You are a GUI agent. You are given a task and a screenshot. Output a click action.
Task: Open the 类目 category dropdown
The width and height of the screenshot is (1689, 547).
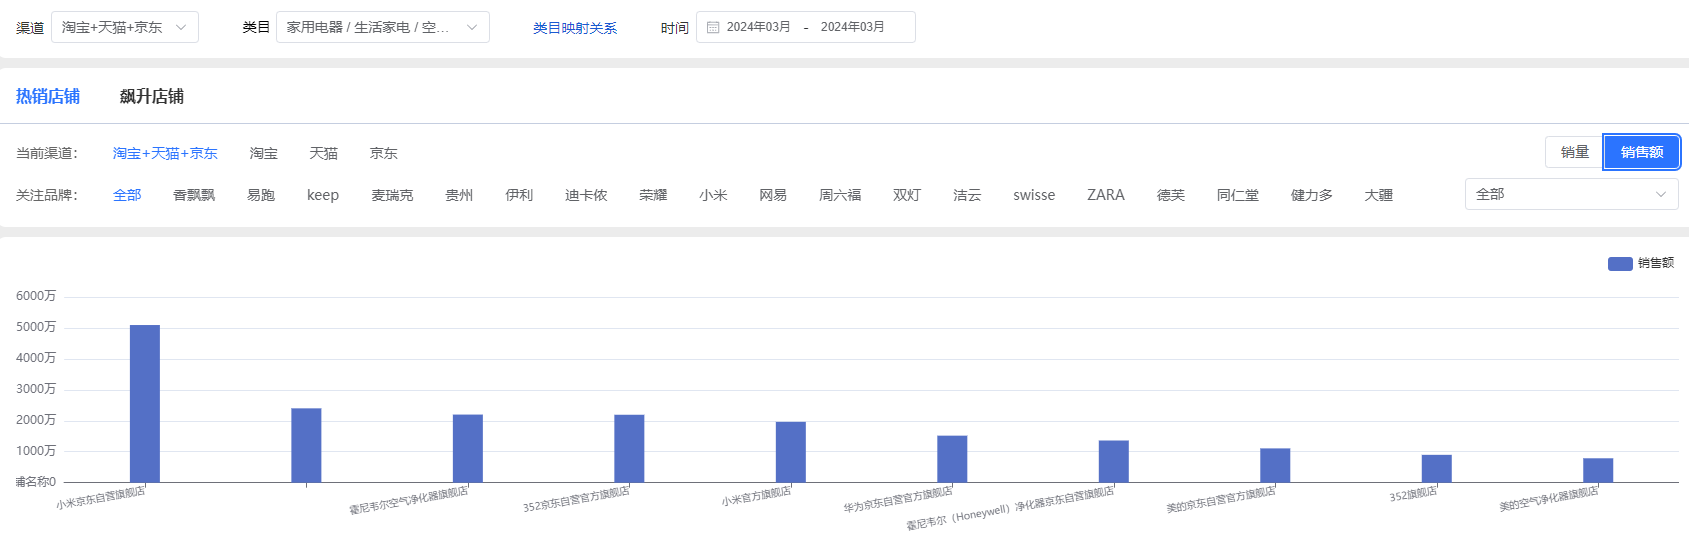[383, 27]
